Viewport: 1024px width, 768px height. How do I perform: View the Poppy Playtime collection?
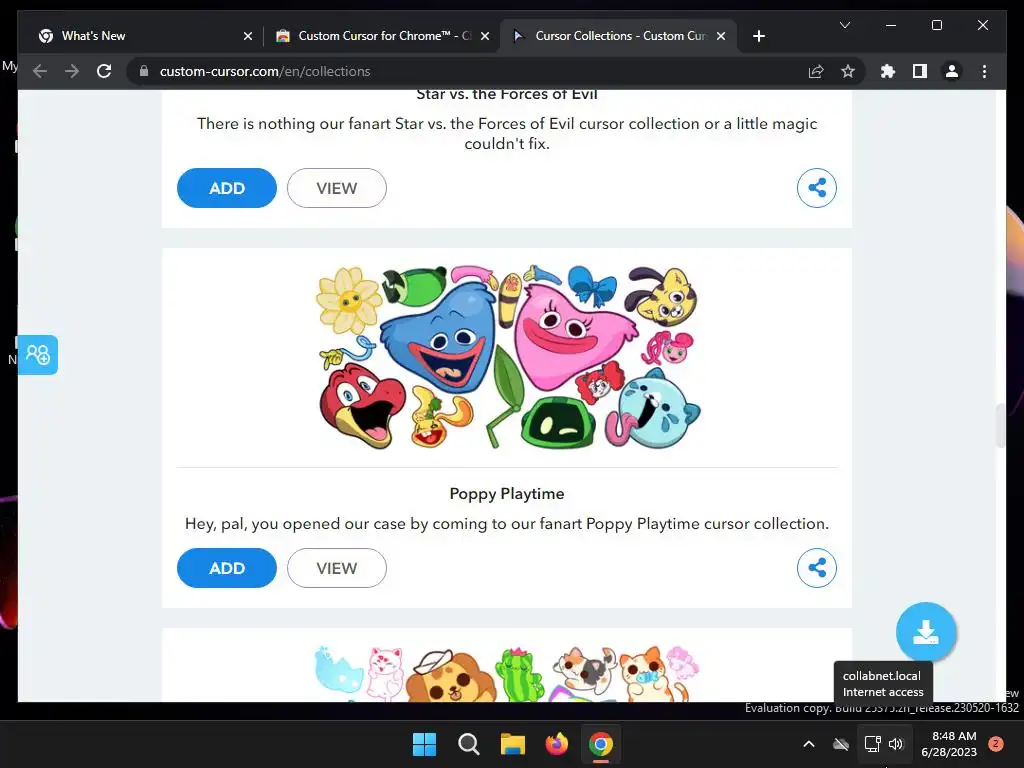coord(336,568)
